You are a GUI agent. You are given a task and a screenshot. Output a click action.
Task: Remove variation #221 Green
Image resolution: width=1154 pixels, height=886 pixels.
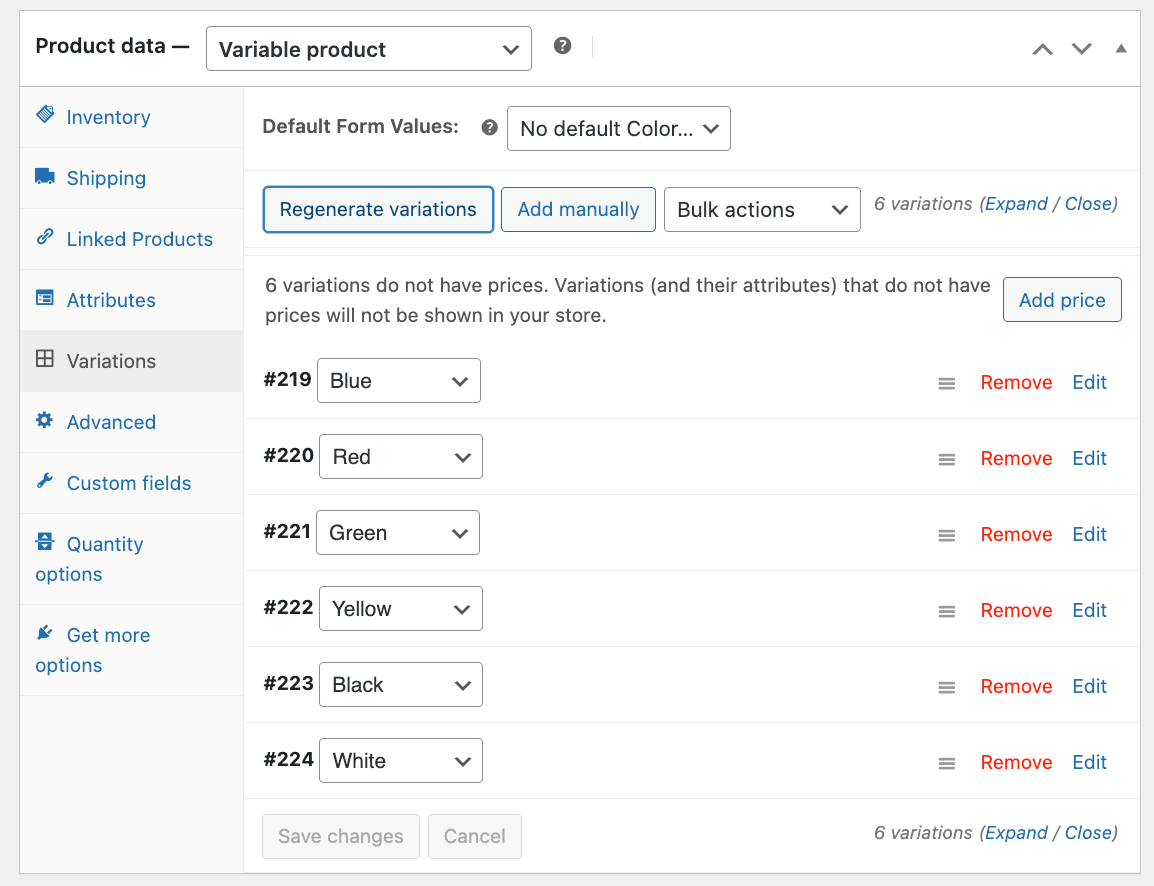point(1016,534)
